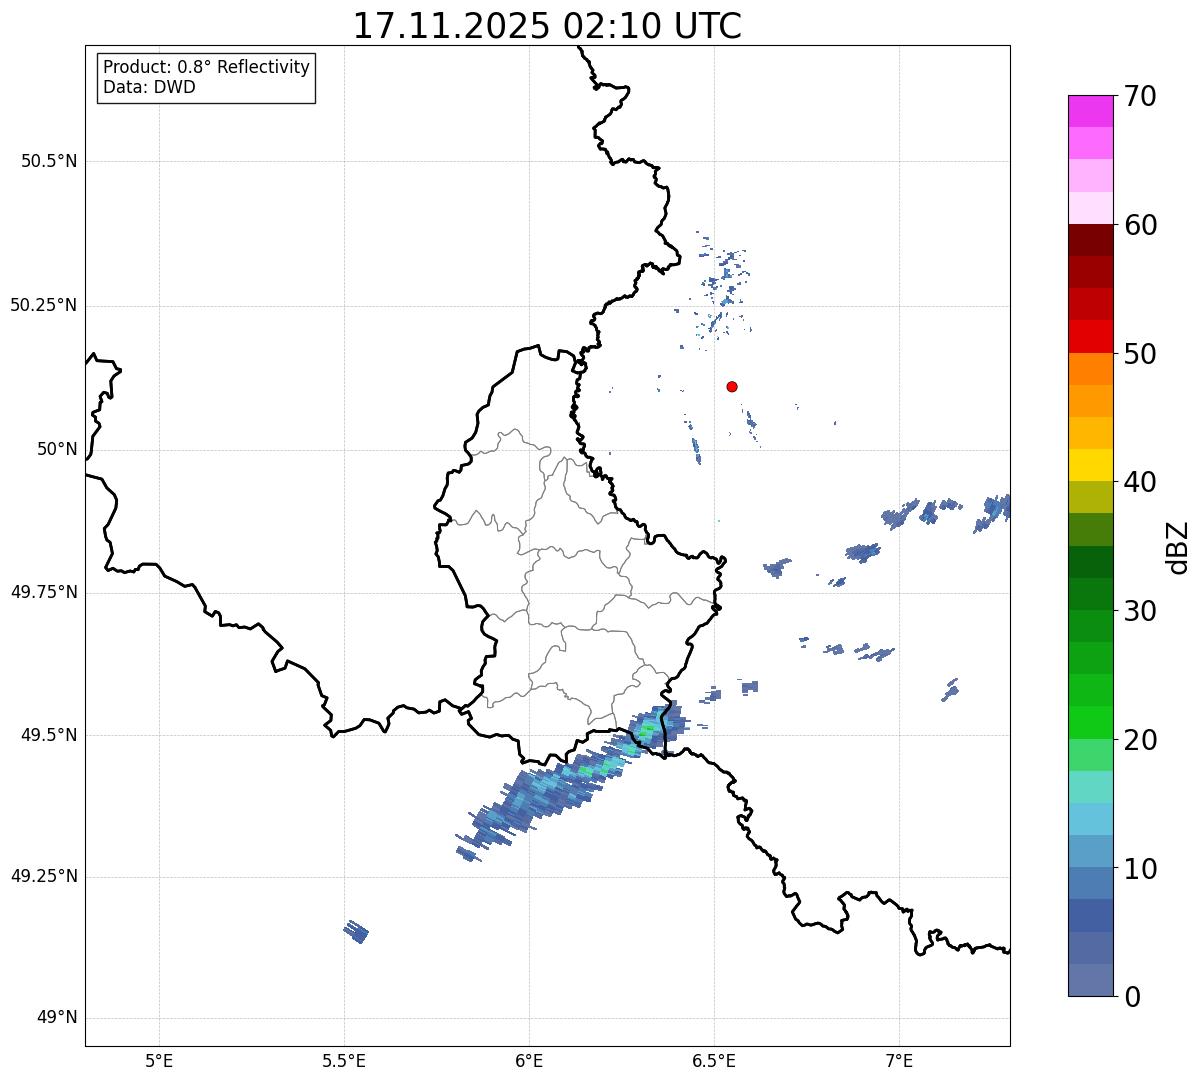Click the light blue colorbar swatch above 10
Screen dimensions: 1202x1081
pyautogui.click(x=1091, y=851)
